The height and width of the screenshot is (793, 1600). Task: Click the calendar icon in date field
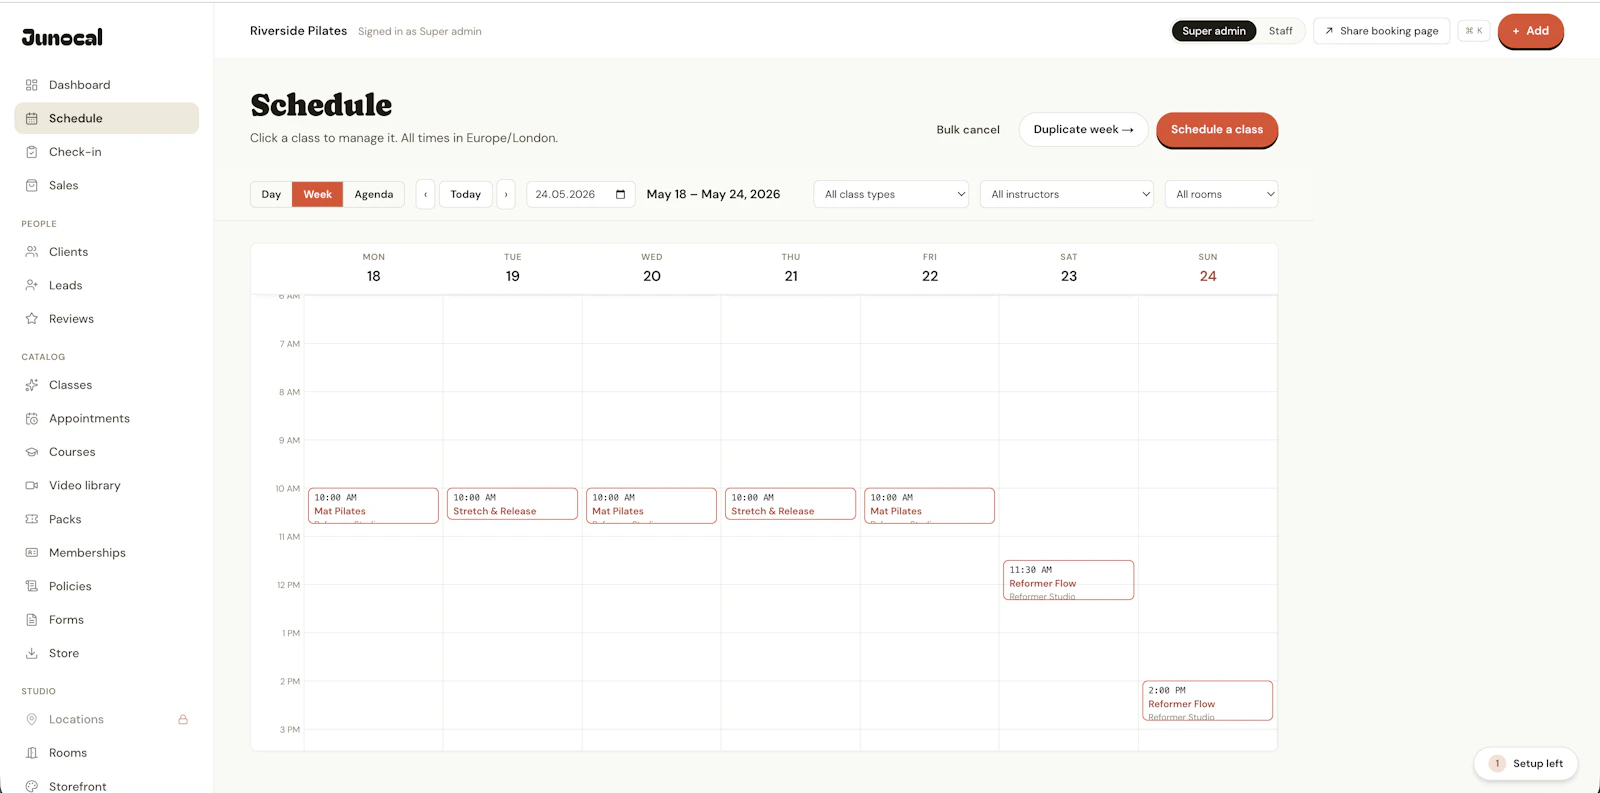click(x=620, y=194)
